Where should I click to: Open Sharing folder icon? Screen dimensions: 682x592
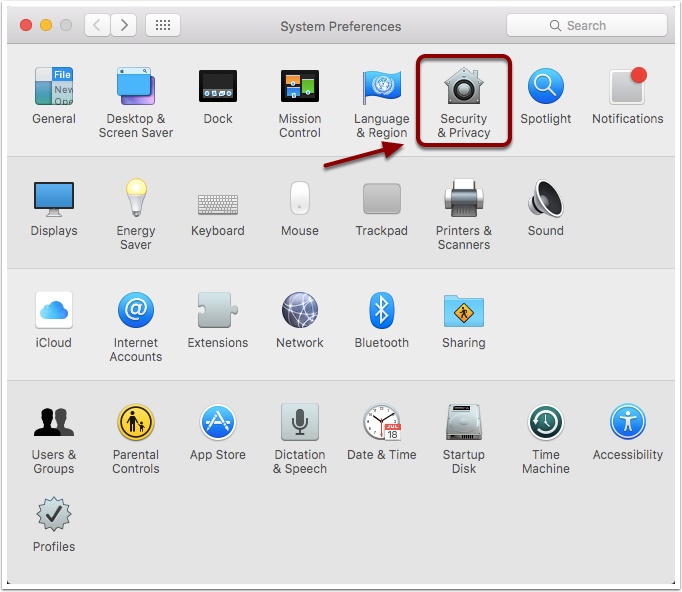(x=464, y=311)
